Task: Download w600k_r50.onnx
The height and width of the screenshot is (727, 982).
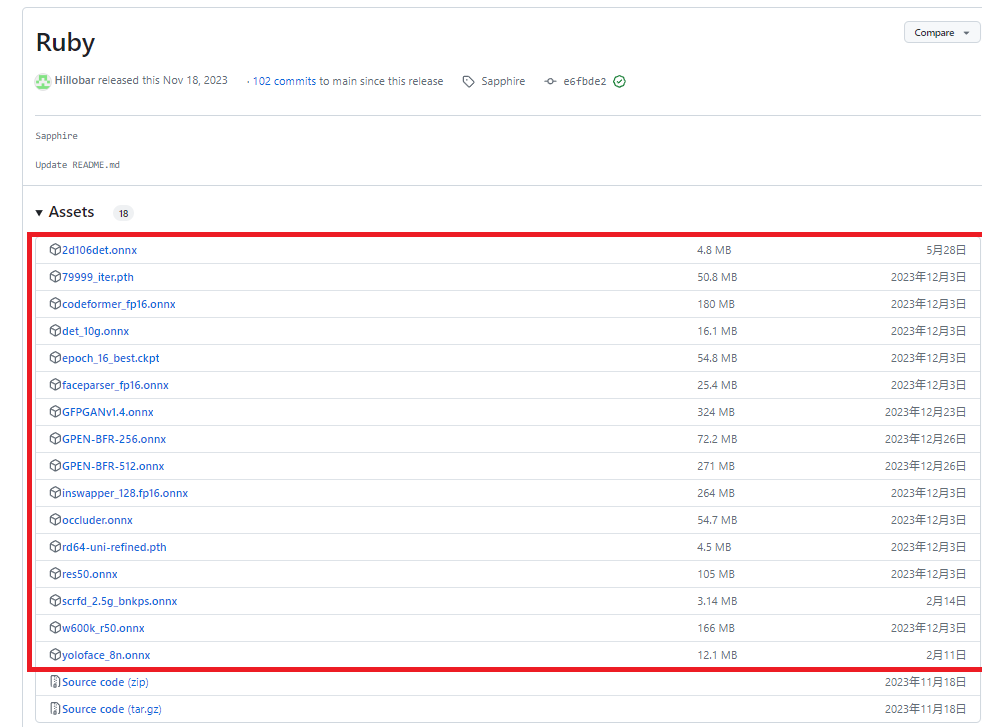Action: (x=103, y=627)
